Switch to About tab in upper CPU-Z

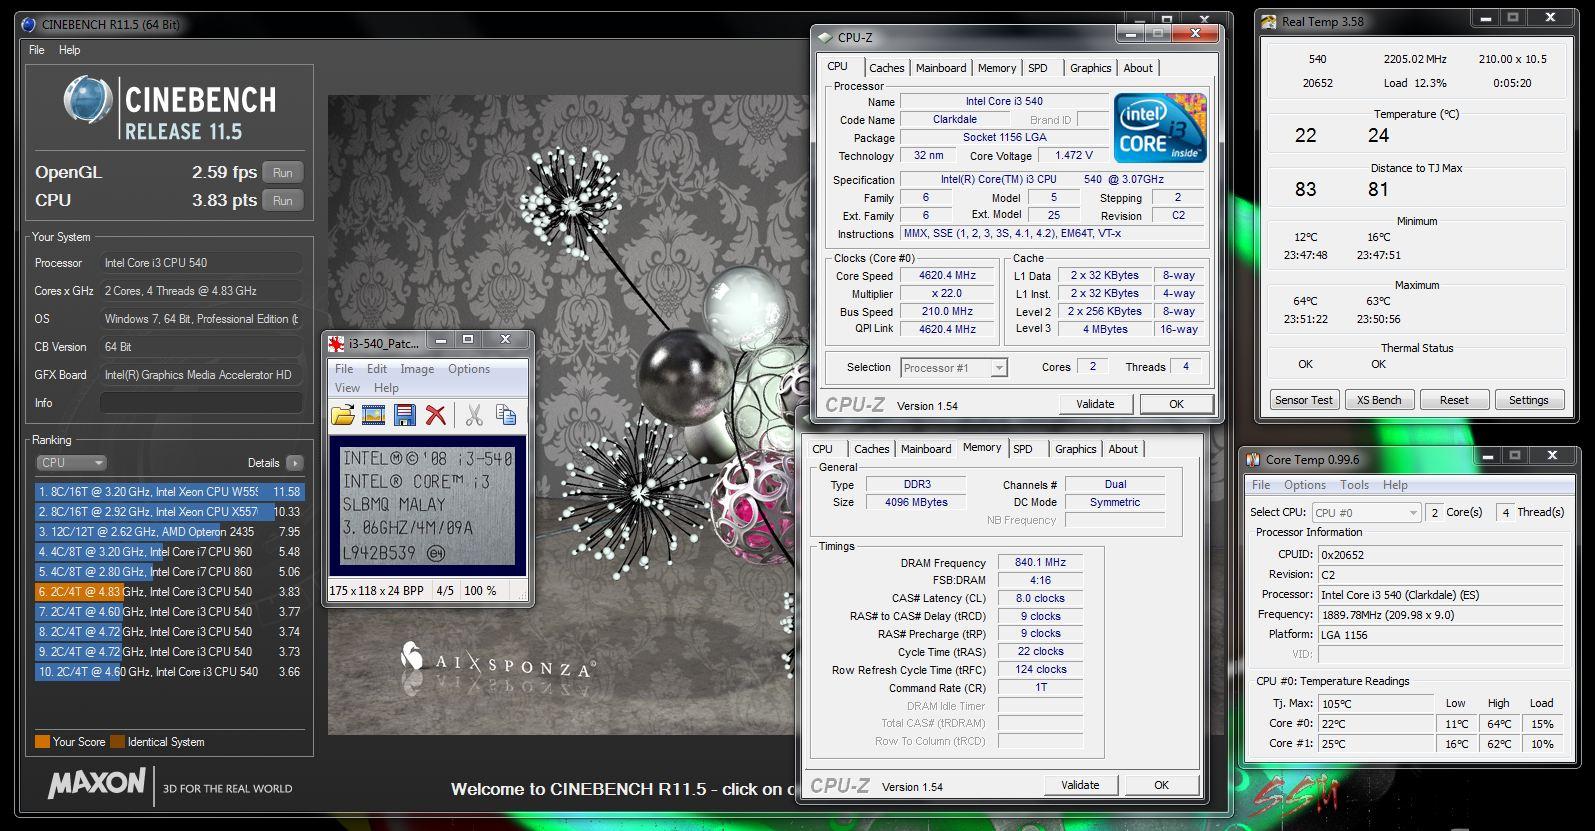click(x=1138, y=68)
